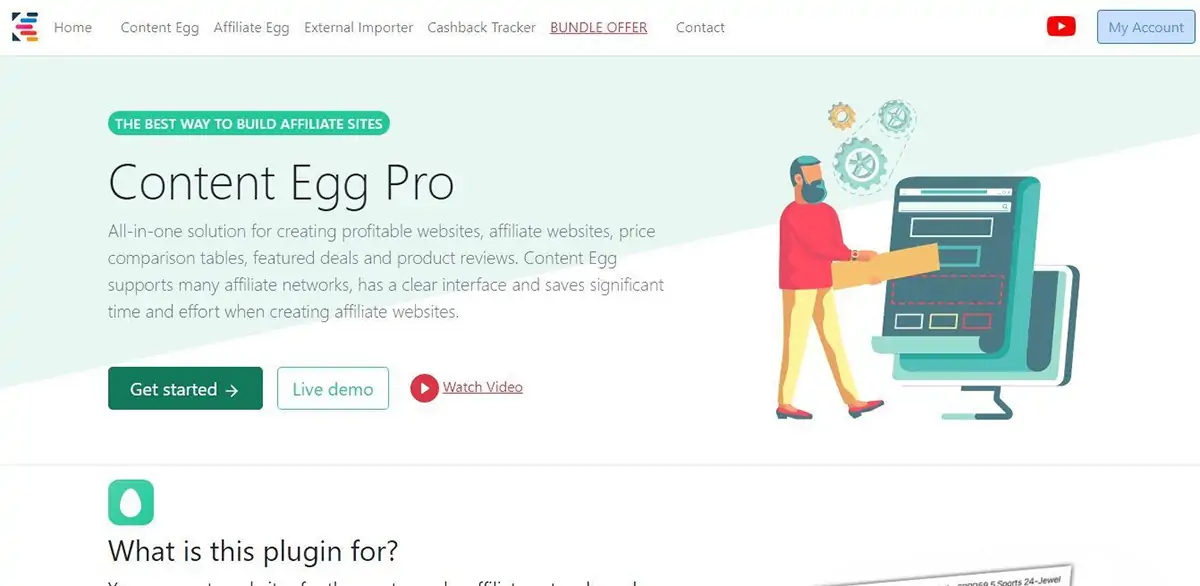This screenshot has width=1200, height=586.
Task: Click the green egg plugin icon
Action: click(131, 502)
